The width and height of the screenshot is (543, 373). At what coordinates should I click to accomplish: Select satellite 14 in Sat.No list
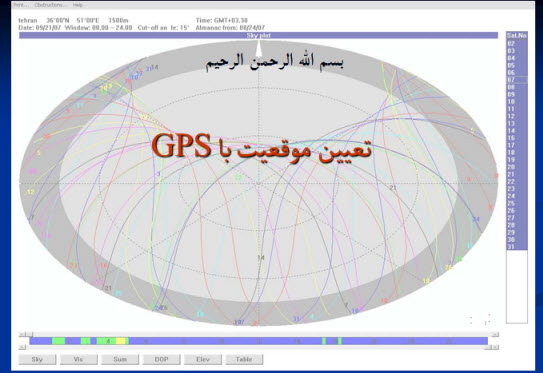(517, 131)
